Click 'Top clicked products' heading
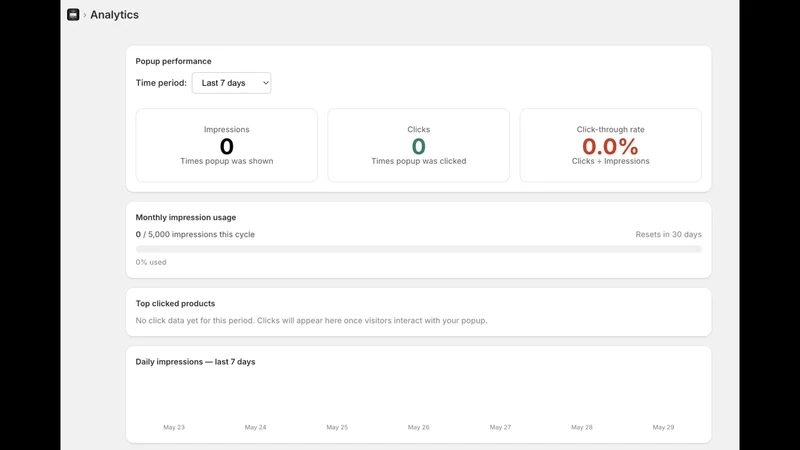Viewport: 800px width, 450px height. pyautogui.click(x=175, y=304)
